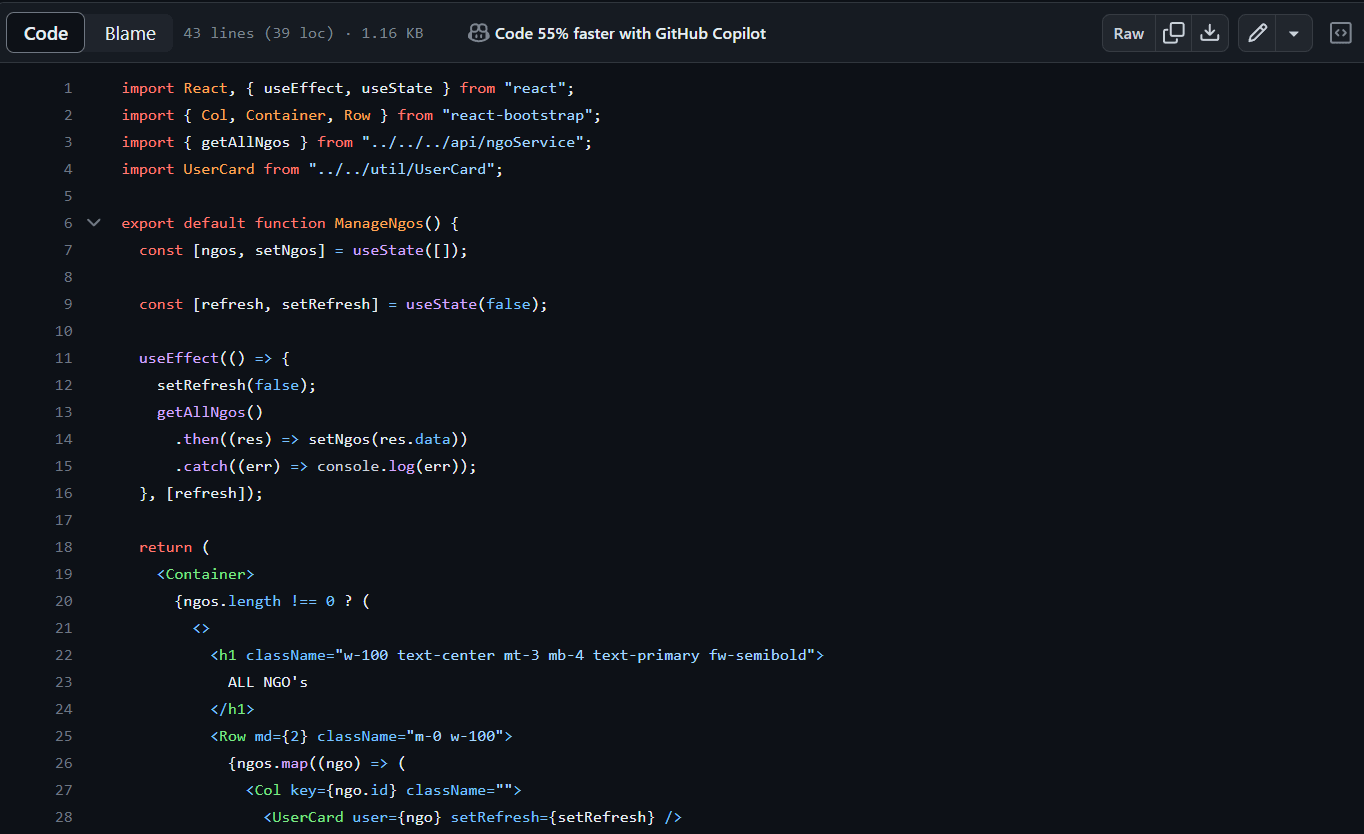
Task: Select line number 11
Action: [64, 358]
